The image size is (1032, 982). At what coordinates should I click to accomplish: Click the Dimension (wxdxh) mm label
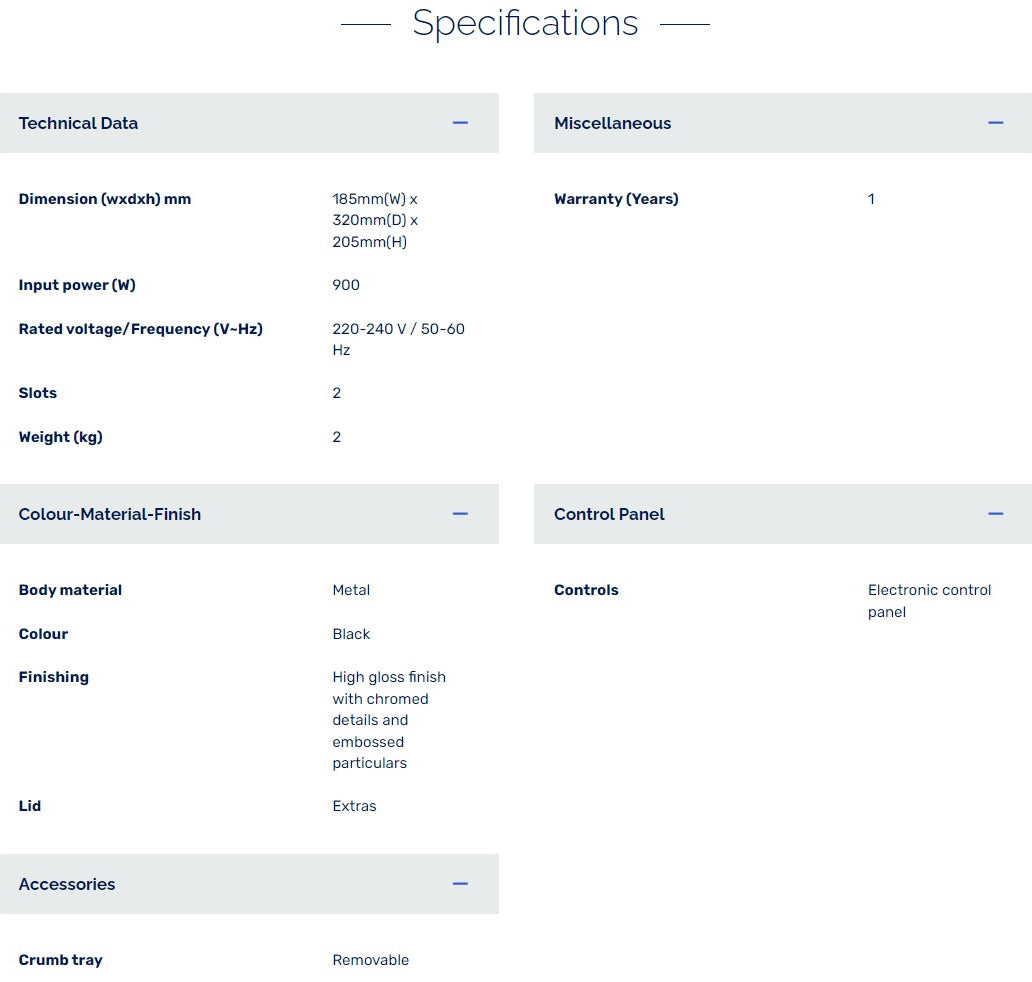click(x=104, y=199)
